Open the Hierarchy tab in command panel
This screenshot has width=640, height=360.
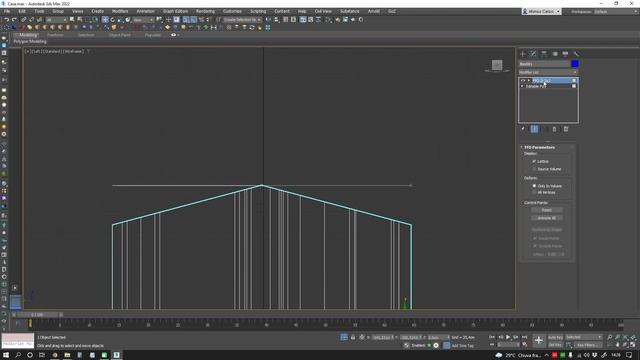coord(544,54)
